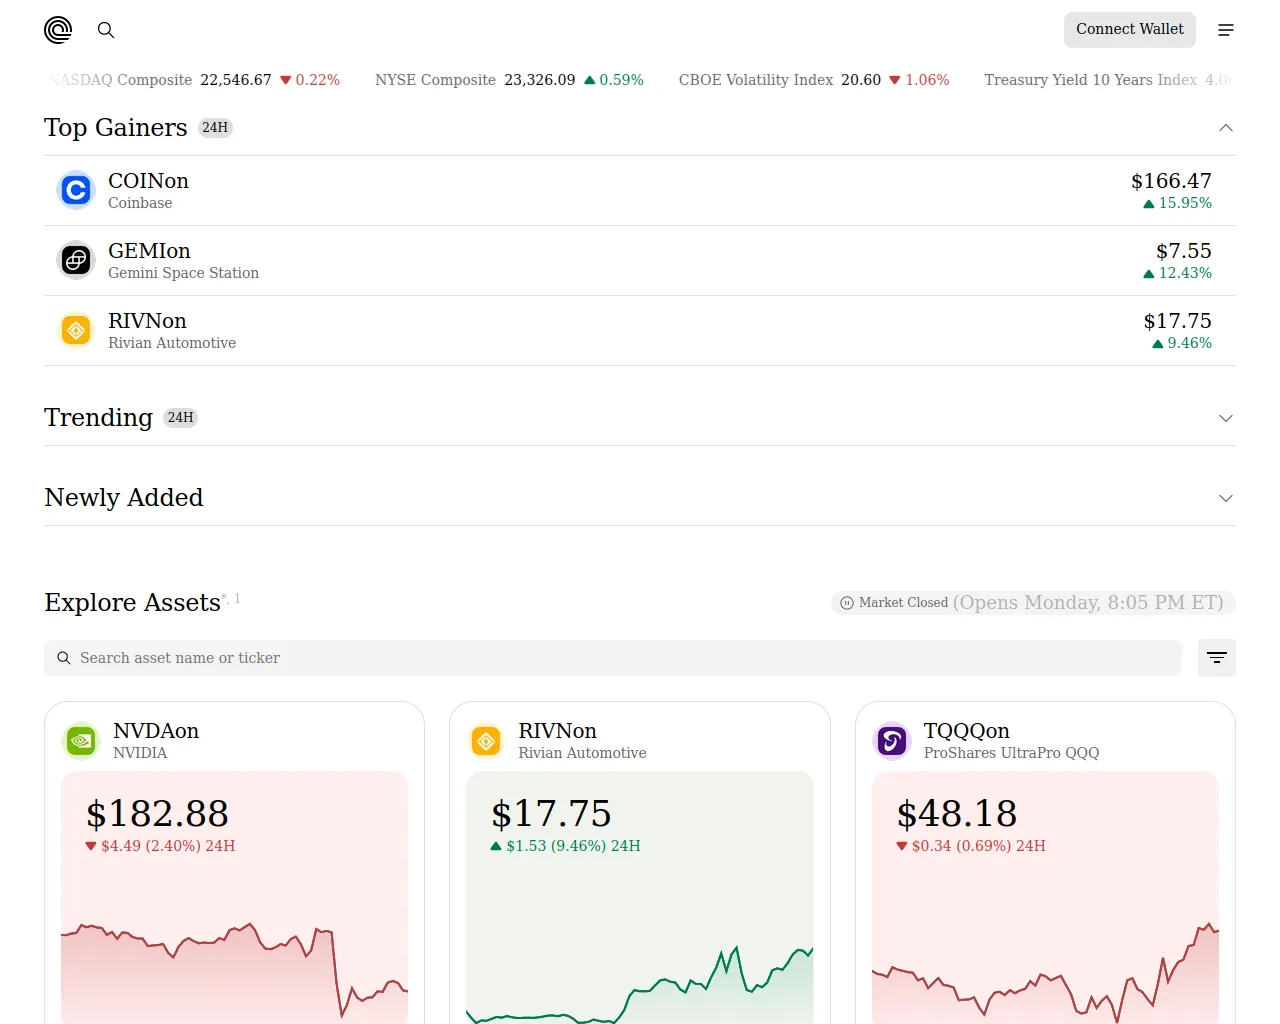1280x1024 pixels.
Task: Click the NASDAQ Composite ticker
Action: pyautogui.click(x=194, y=80)
